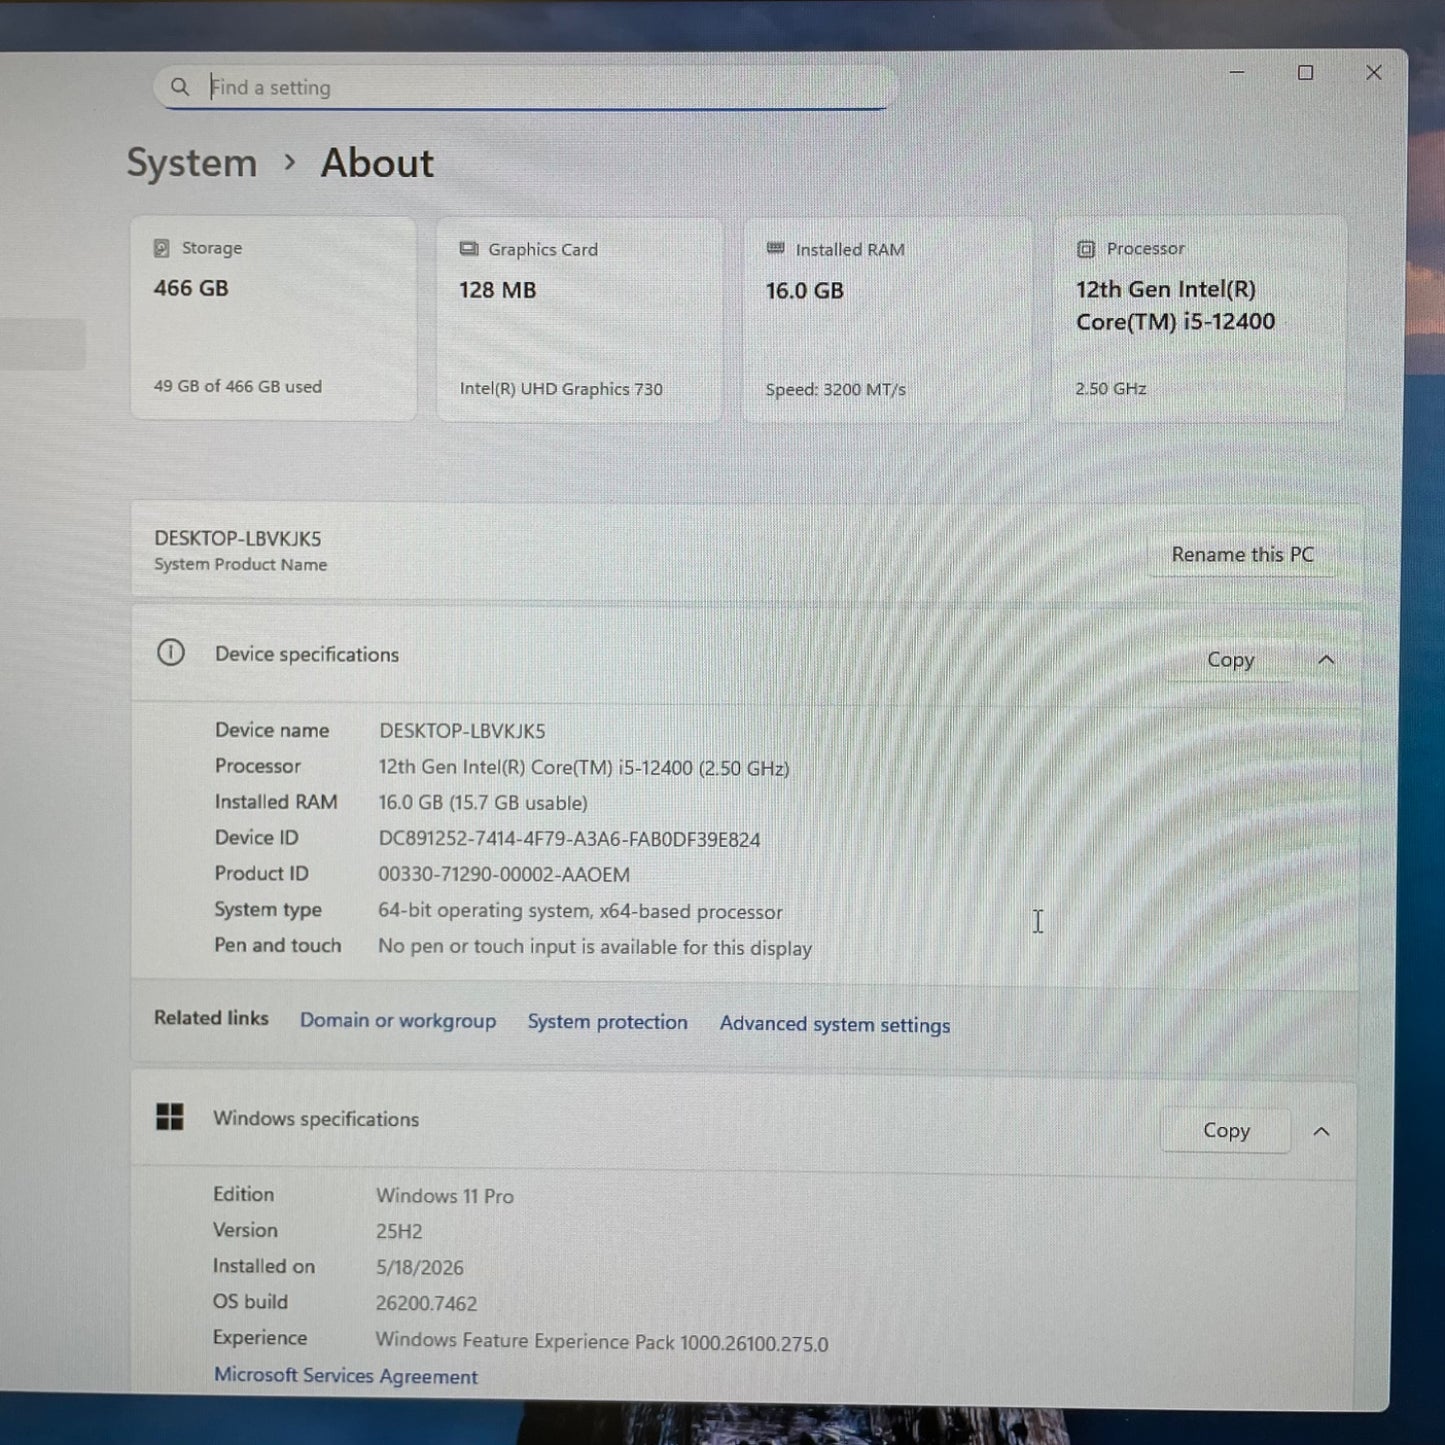Open Advanced system settings
1445x1445 pixels.
point(835,1024)
